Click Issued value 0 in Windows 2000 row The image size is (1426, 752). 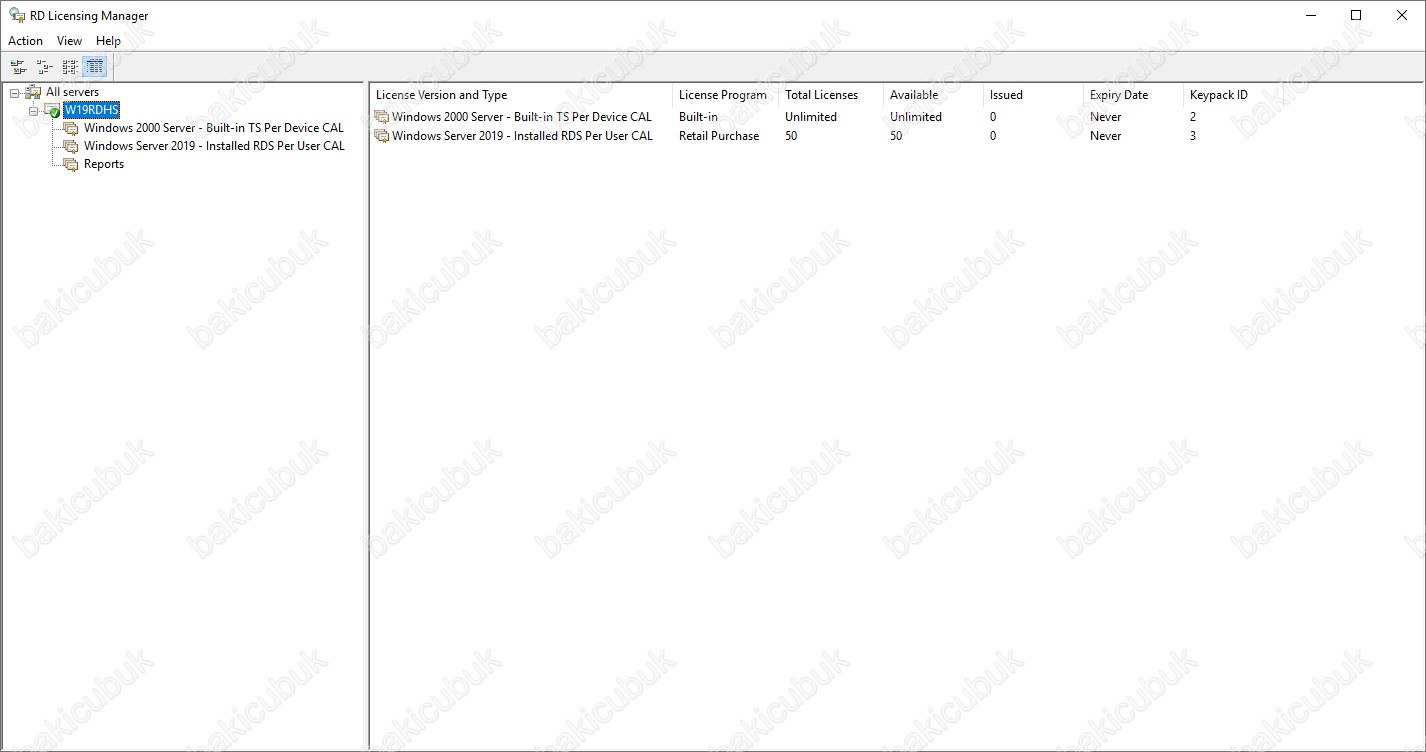pos(993,117)
